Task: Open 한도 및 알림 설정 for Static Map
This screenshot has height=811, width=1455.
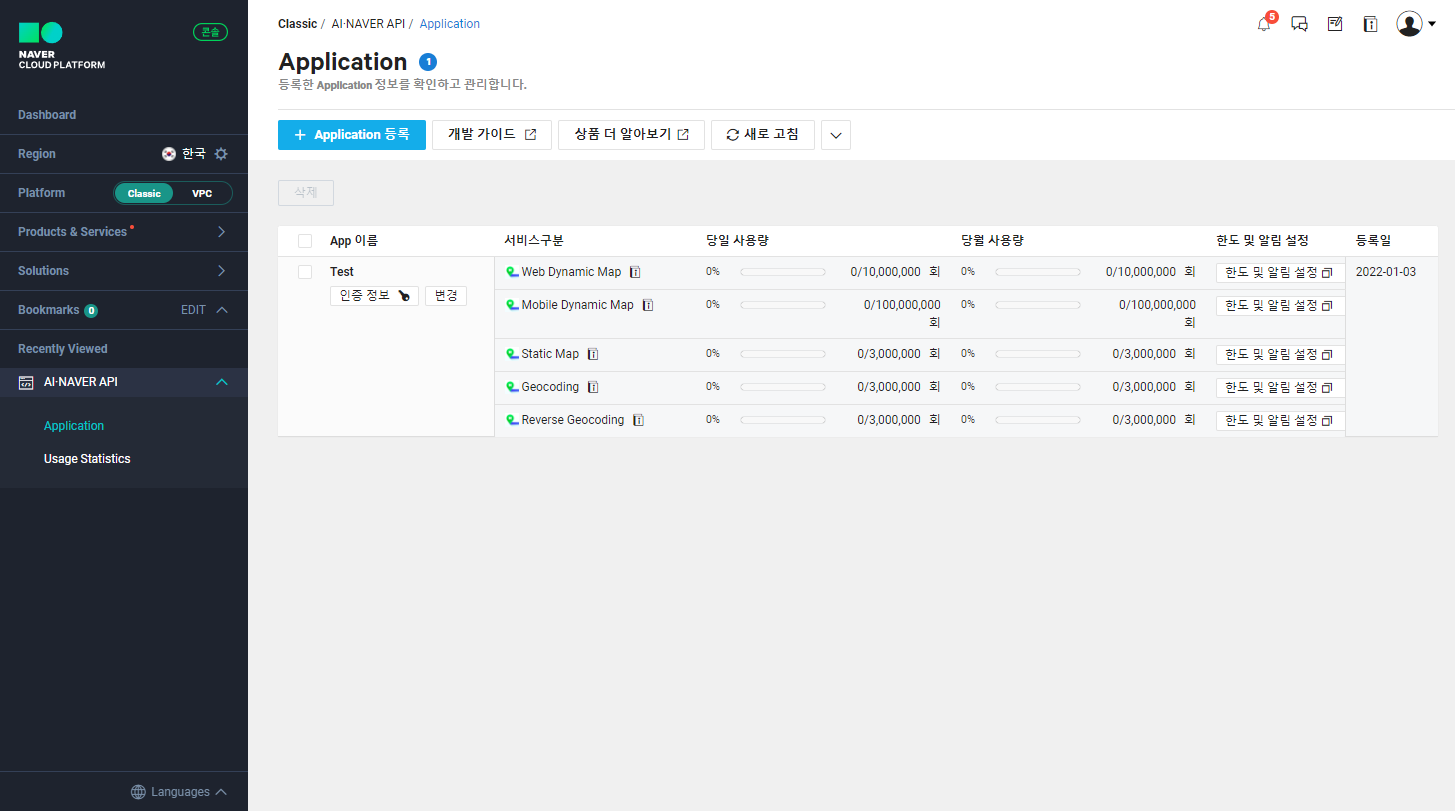Action: [1280, 354]
